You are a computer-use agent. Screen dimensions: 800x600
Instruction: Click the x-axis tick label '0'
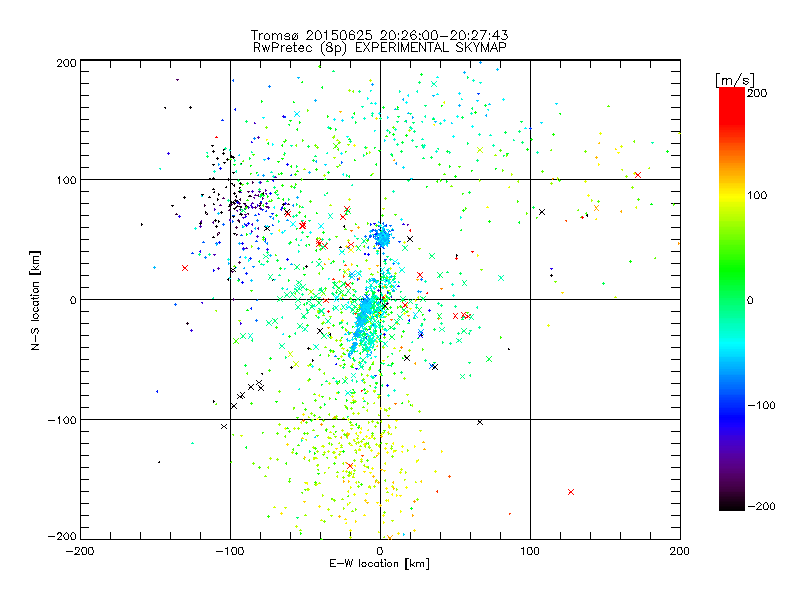click(x=380, y=551)
